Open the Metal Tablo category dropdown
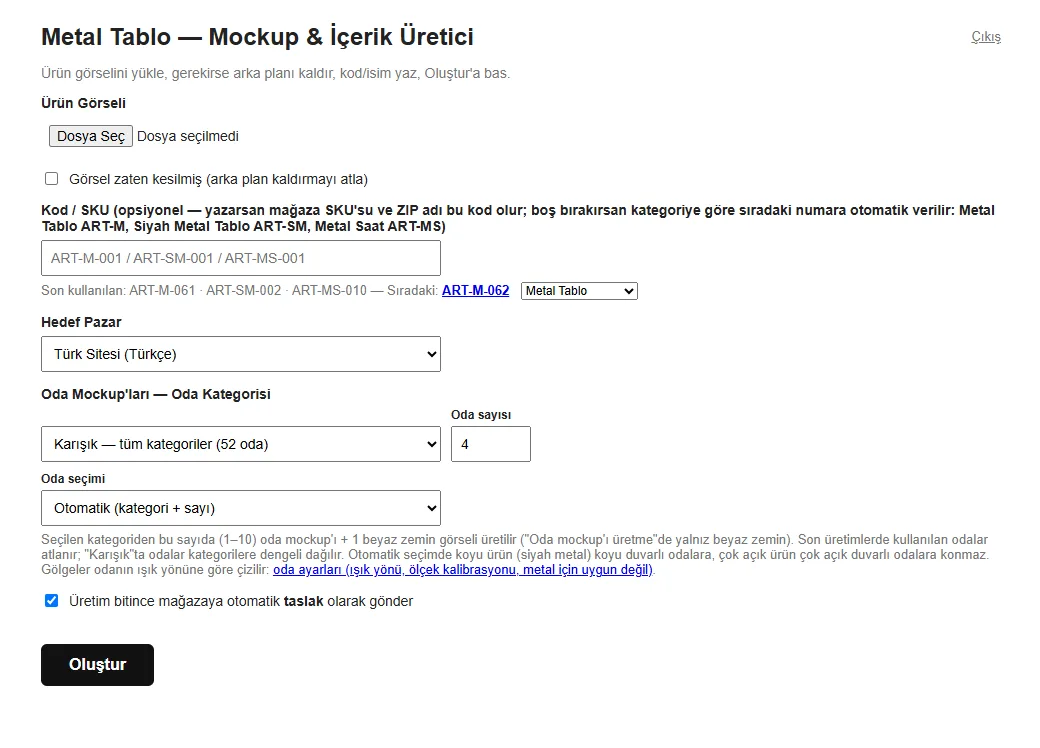 point(579,291)
